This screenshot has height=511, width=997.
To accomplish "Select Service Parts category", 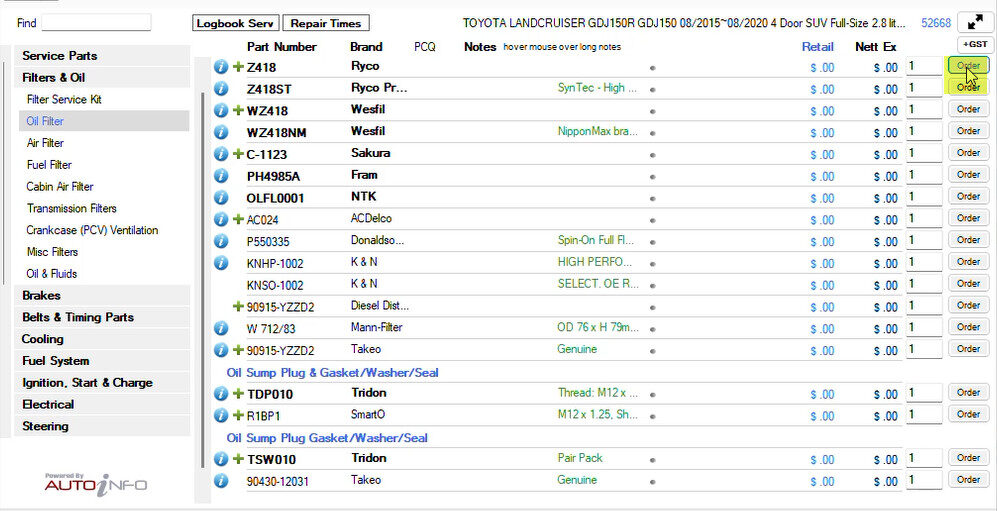I will [104, 56].
